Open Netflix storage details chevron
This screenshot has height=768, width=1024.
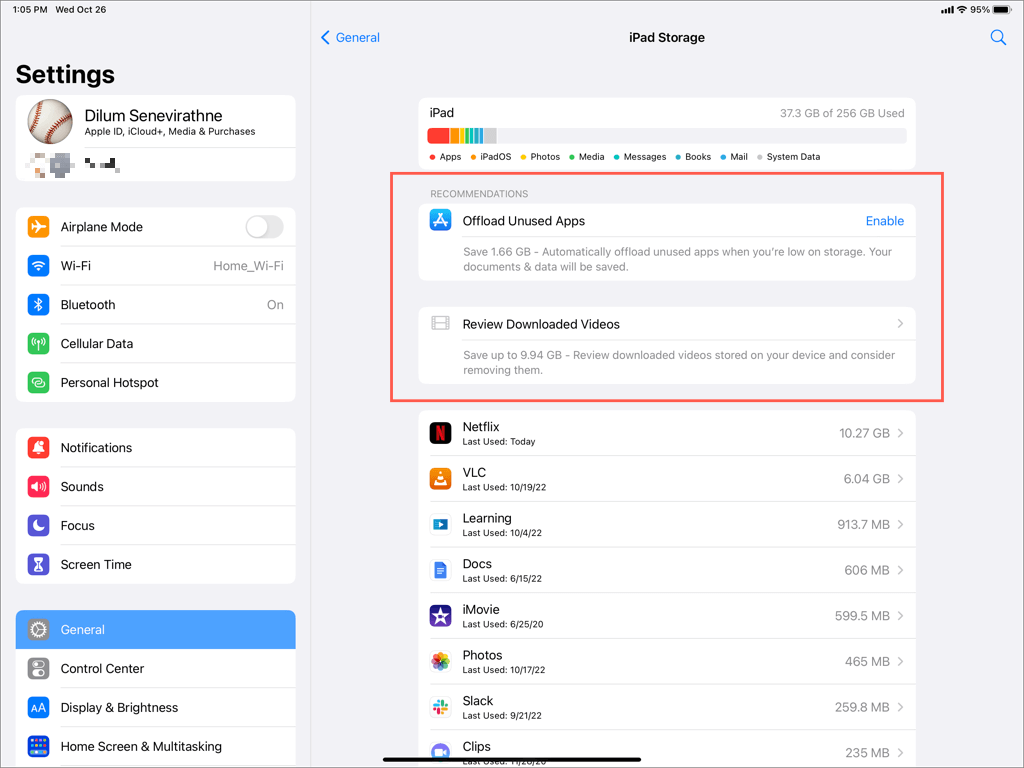pyautogui.click(x=900, y=433)
